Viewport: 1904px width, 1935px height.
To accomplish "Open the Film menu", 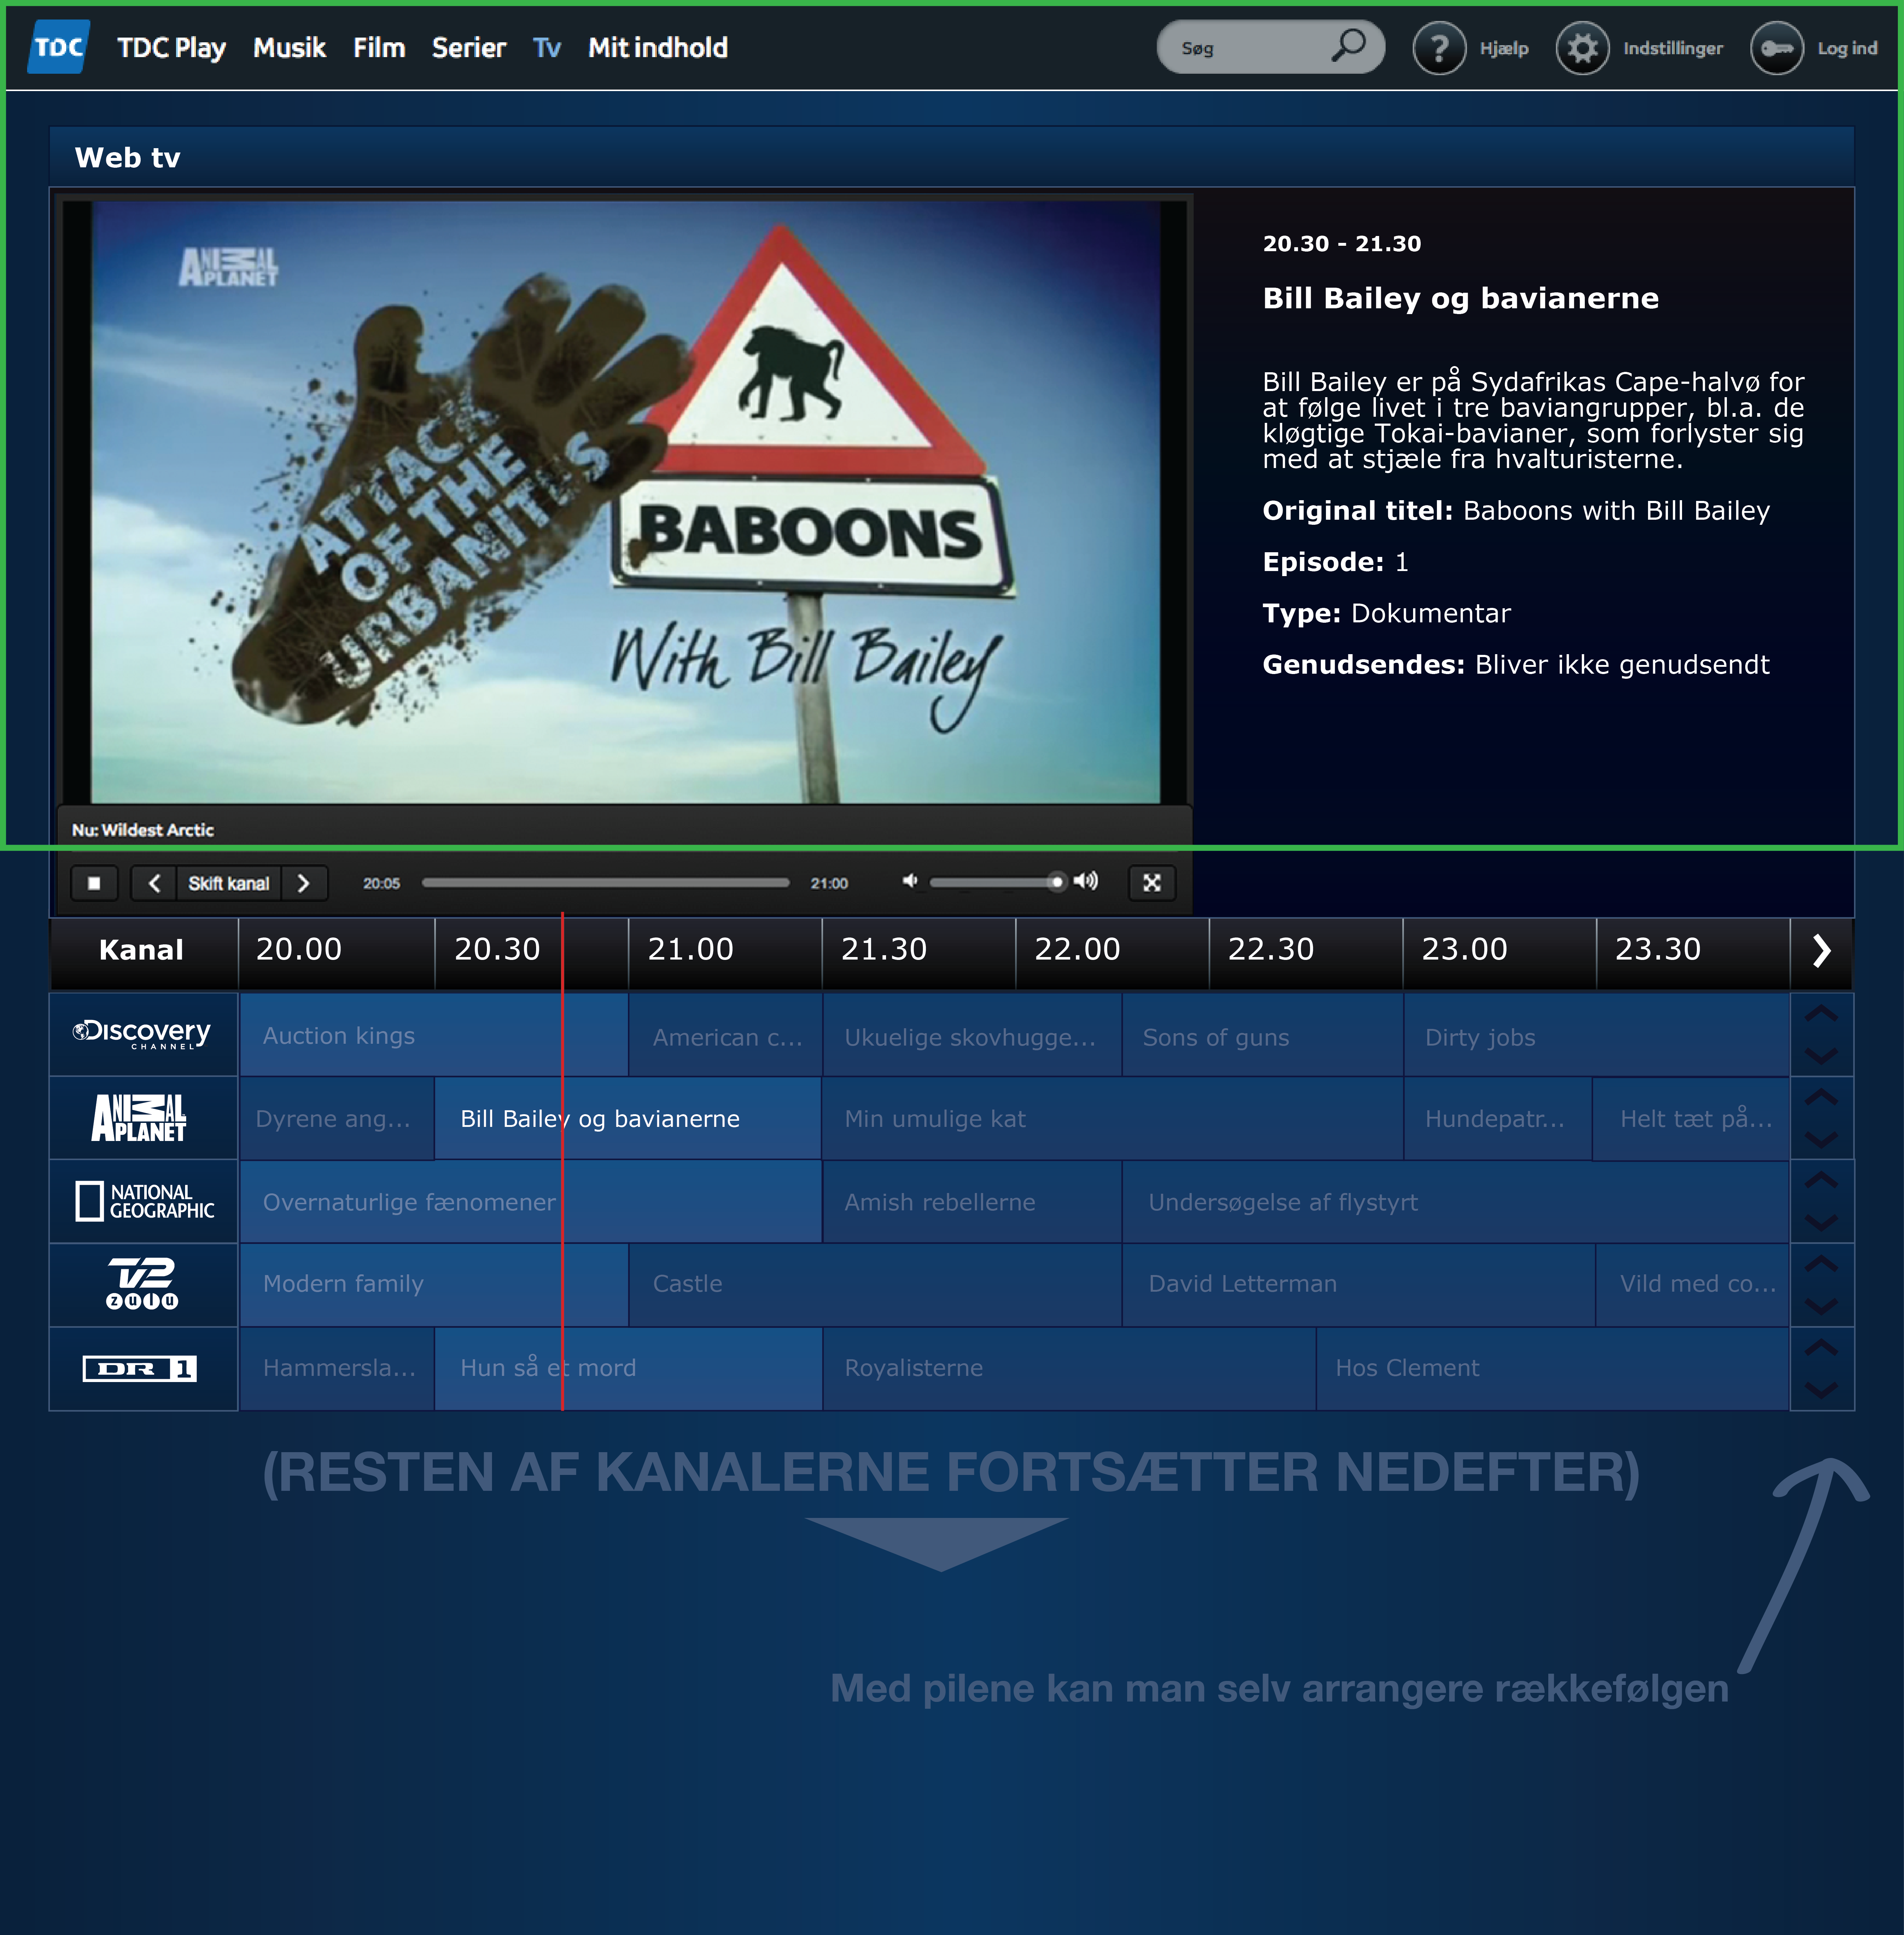I will coord(378,48).
